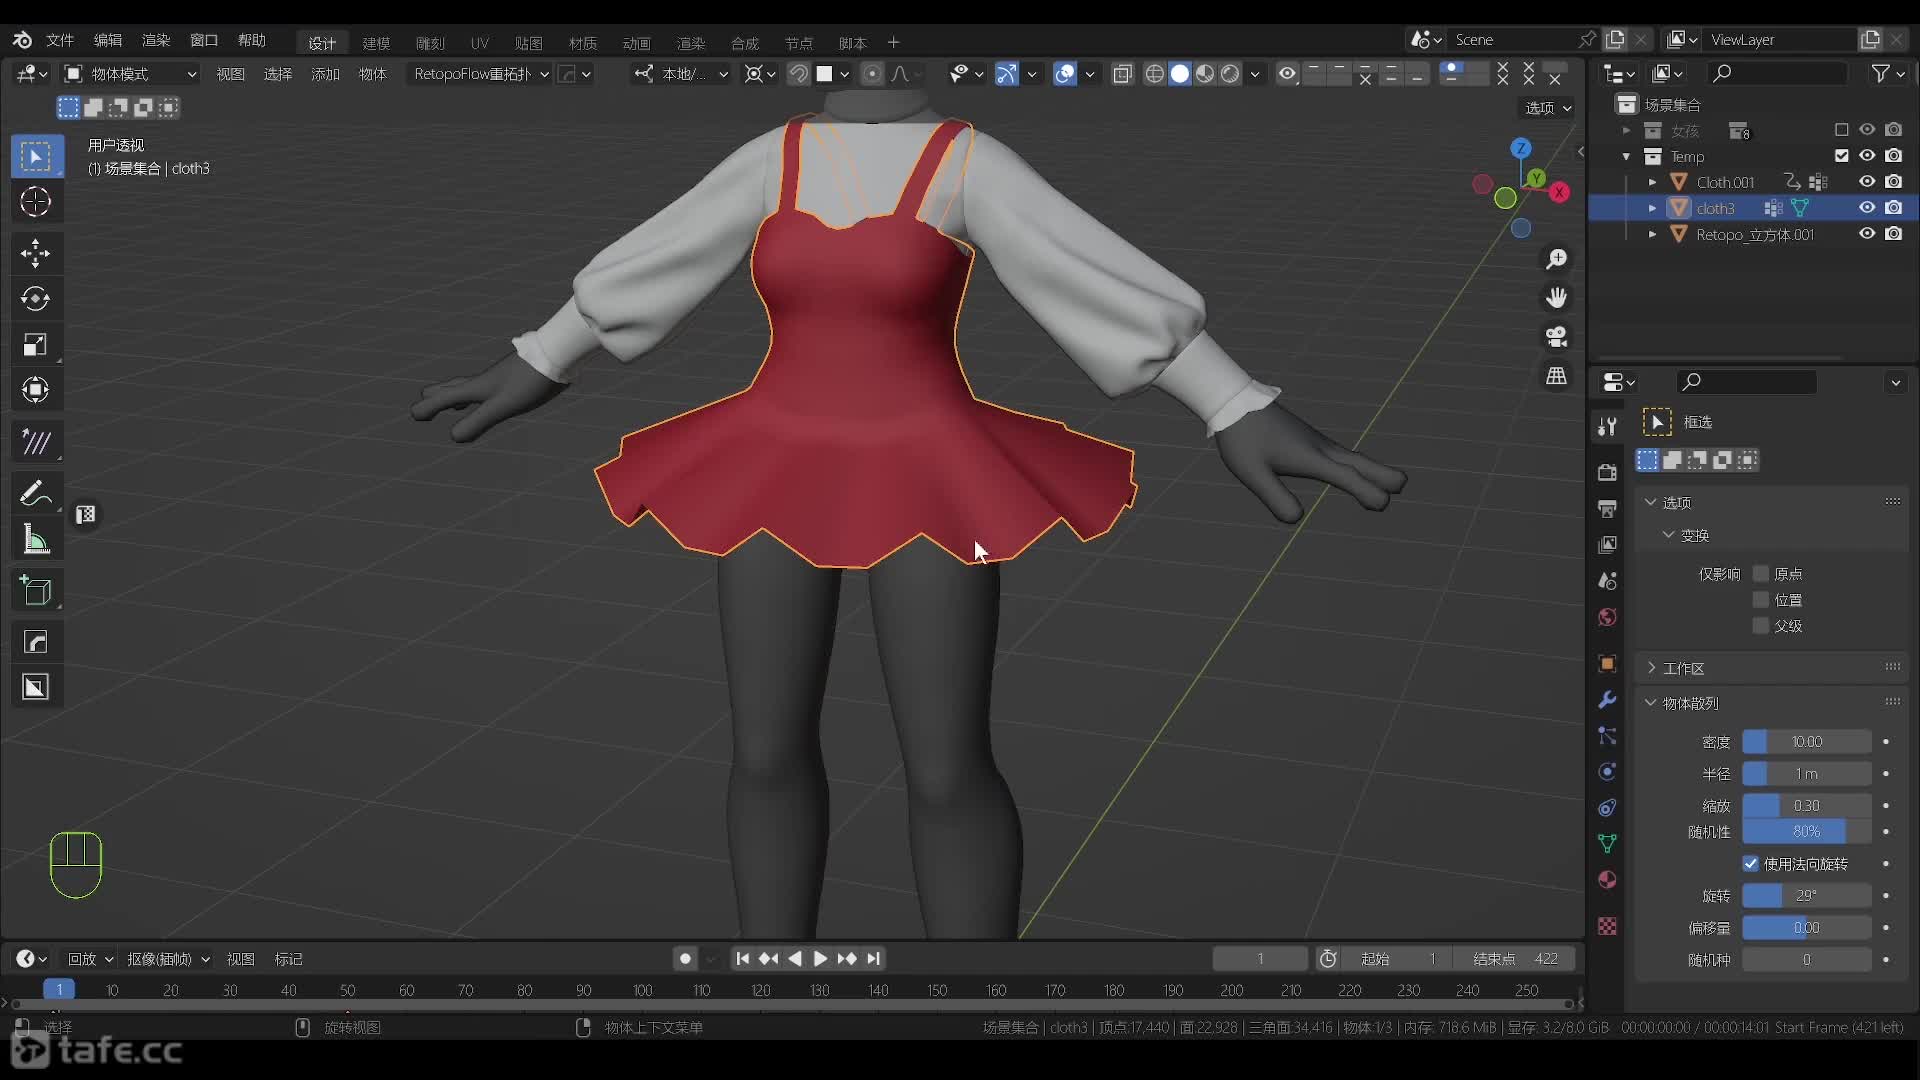Switch perspective/orthographic grid gizmo
Image resolution: width=1920 pixels, height=1080 pixels.
pos(1556,376)
